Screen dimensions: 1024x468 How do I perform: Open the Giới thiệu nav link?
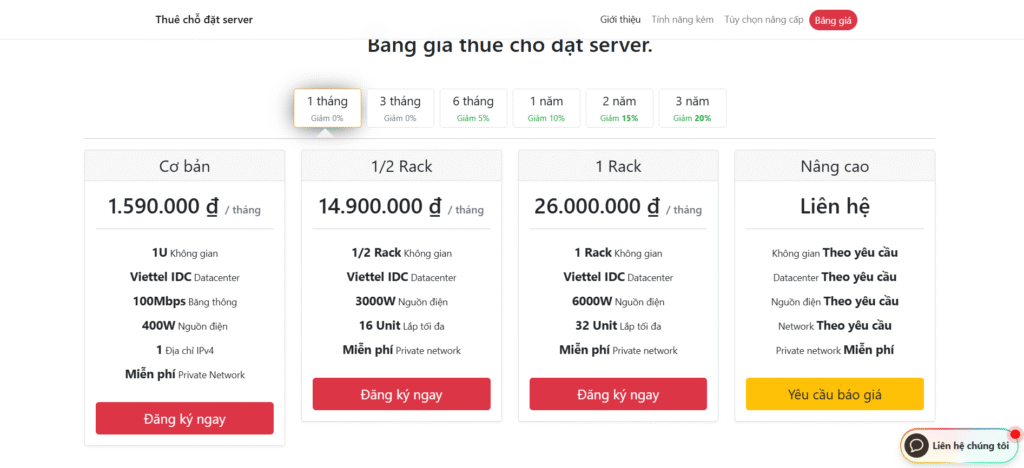point(620,20)
